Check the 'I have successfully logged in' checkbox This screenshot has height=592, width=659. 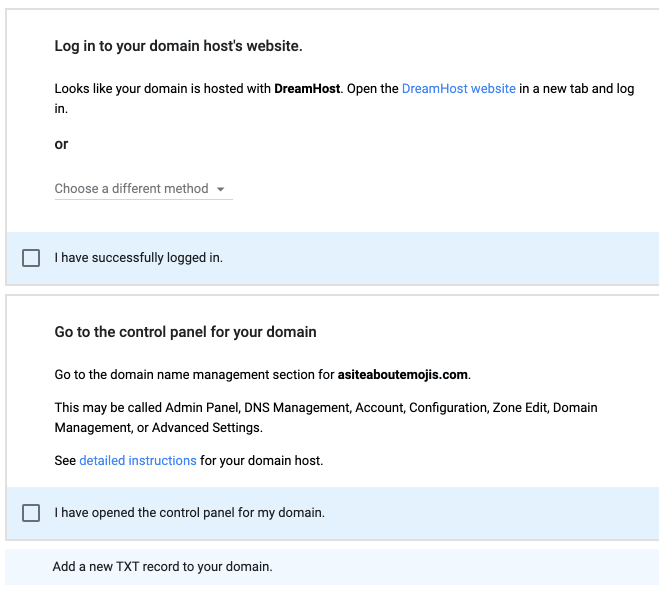[x=32, y=258]
